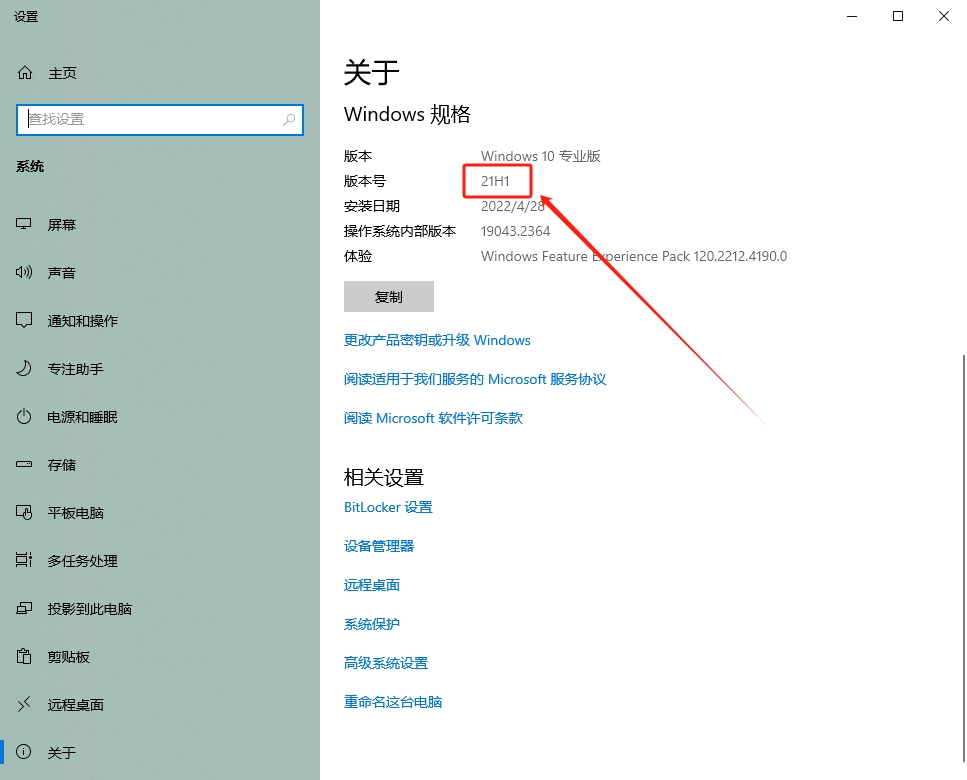This screenshot has height=780, width=967.
Task: Open Device Manager (设备管理器) link
Action: click(379, 546)
